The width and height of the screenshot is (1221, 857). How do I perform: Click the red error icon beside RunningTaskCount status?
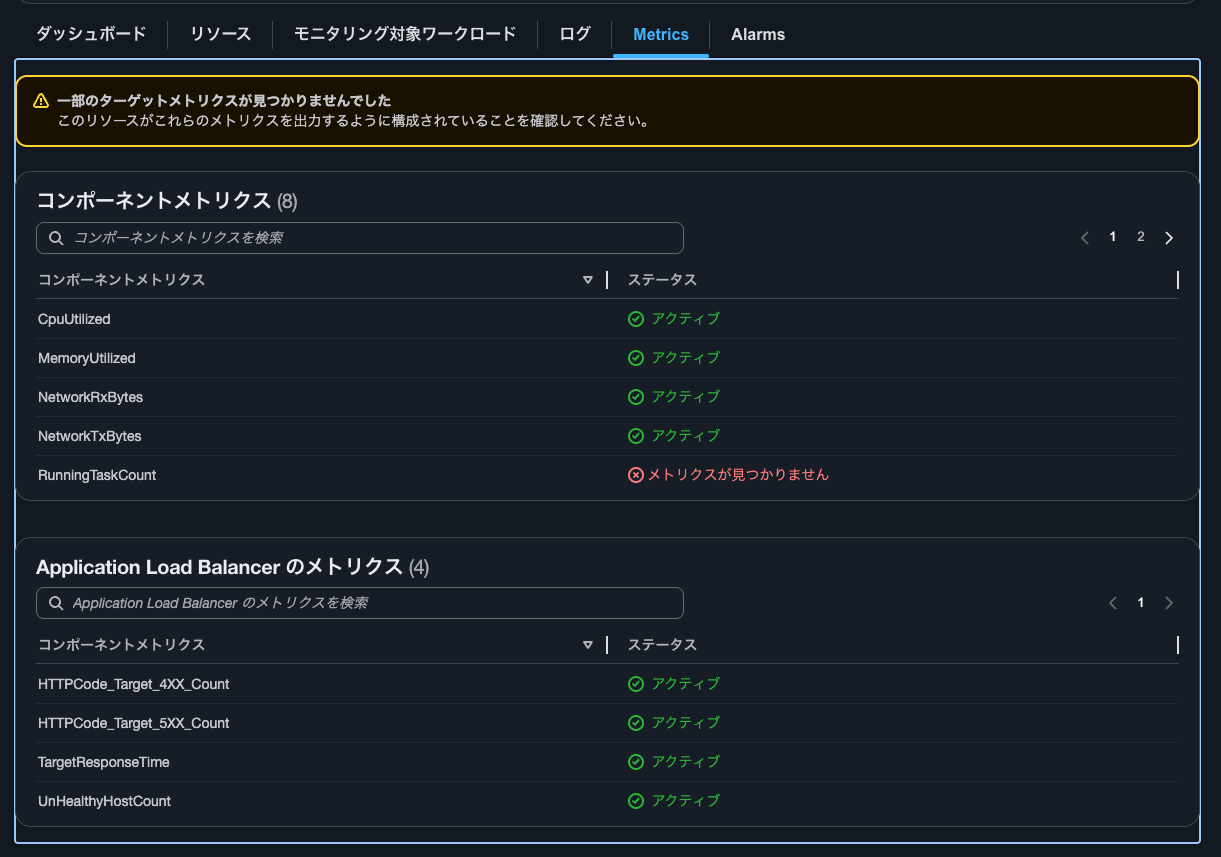pos(635,475)
